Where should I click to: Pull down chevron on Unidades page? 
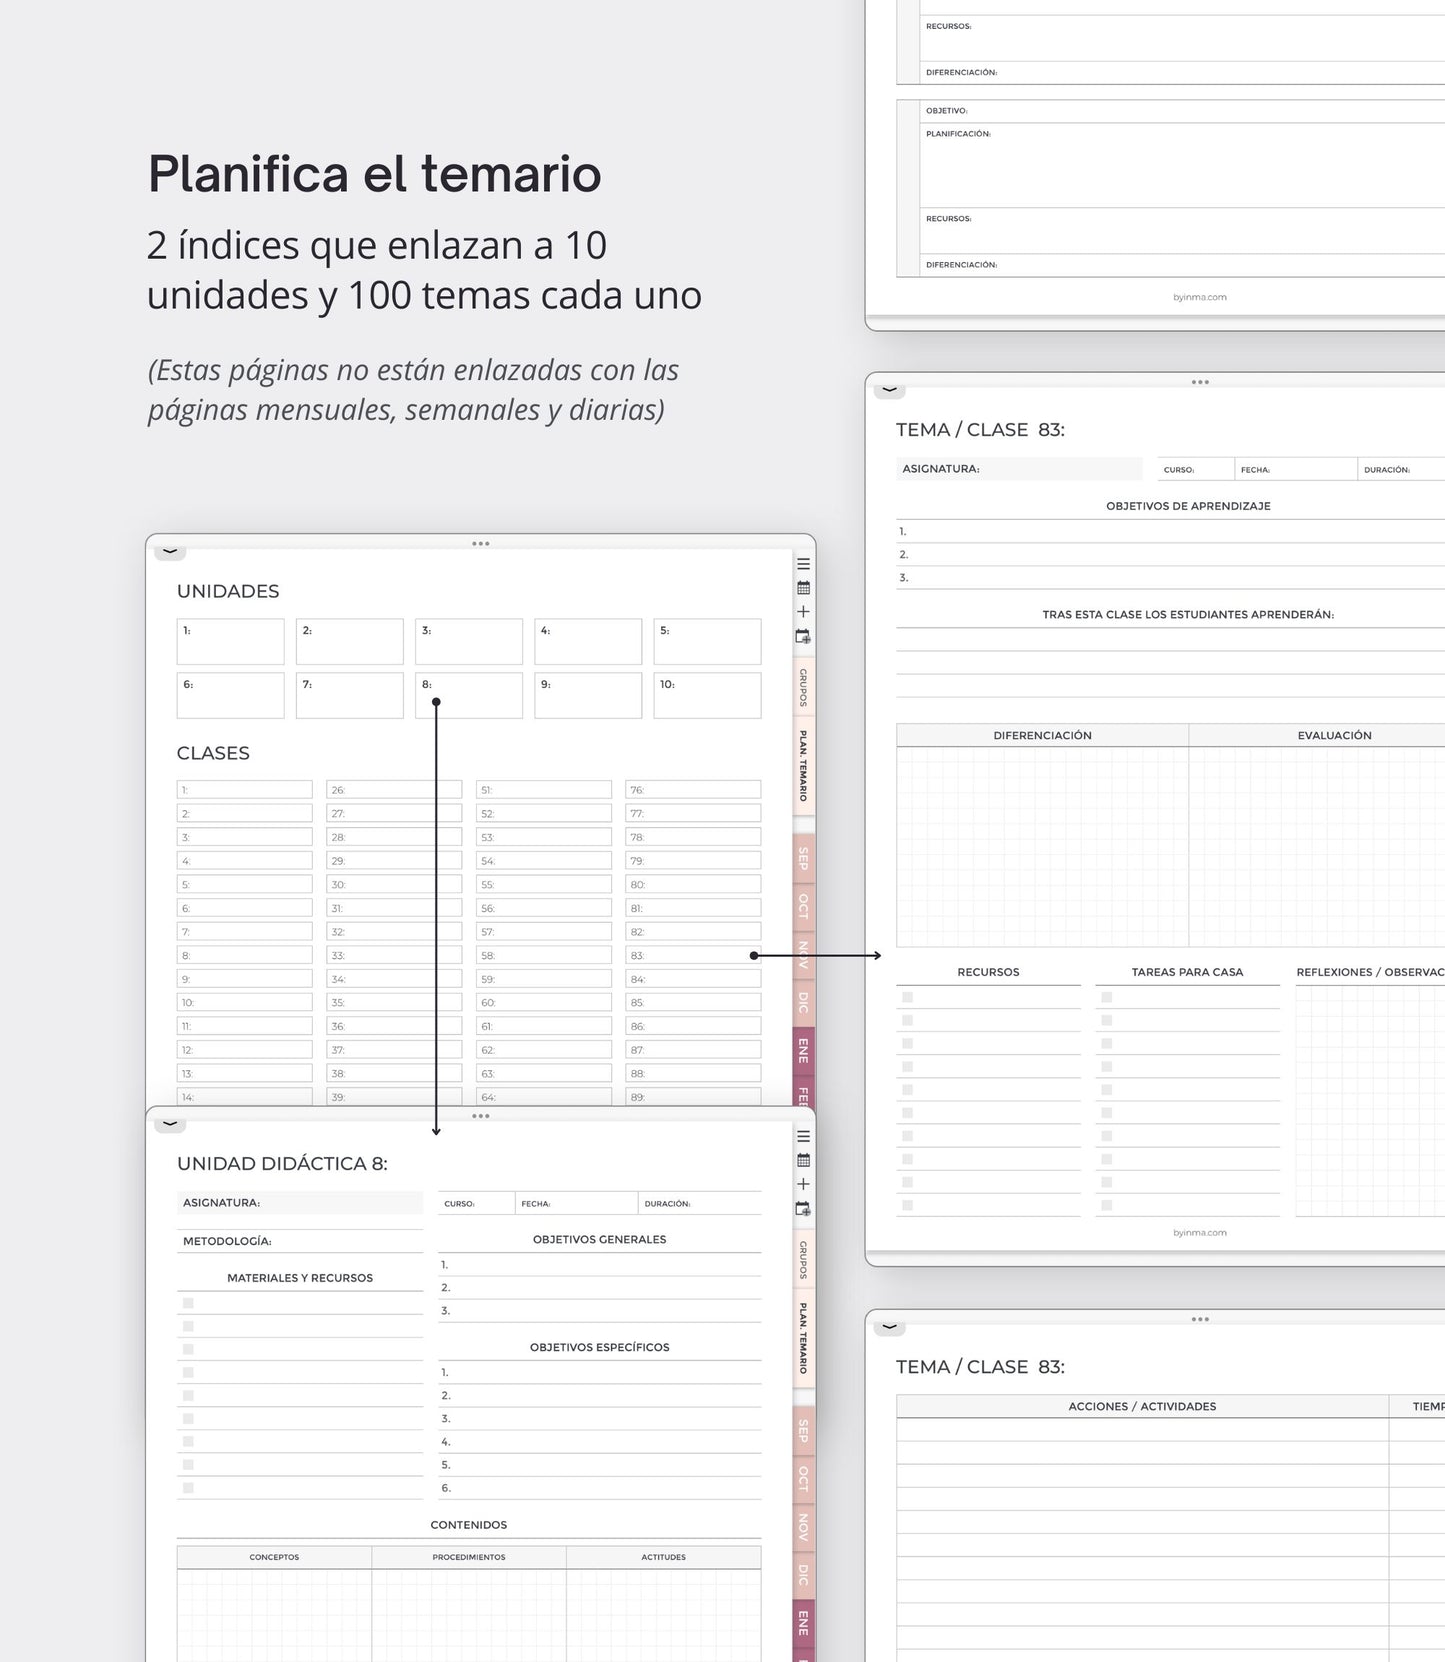click(x=170, y=551)
